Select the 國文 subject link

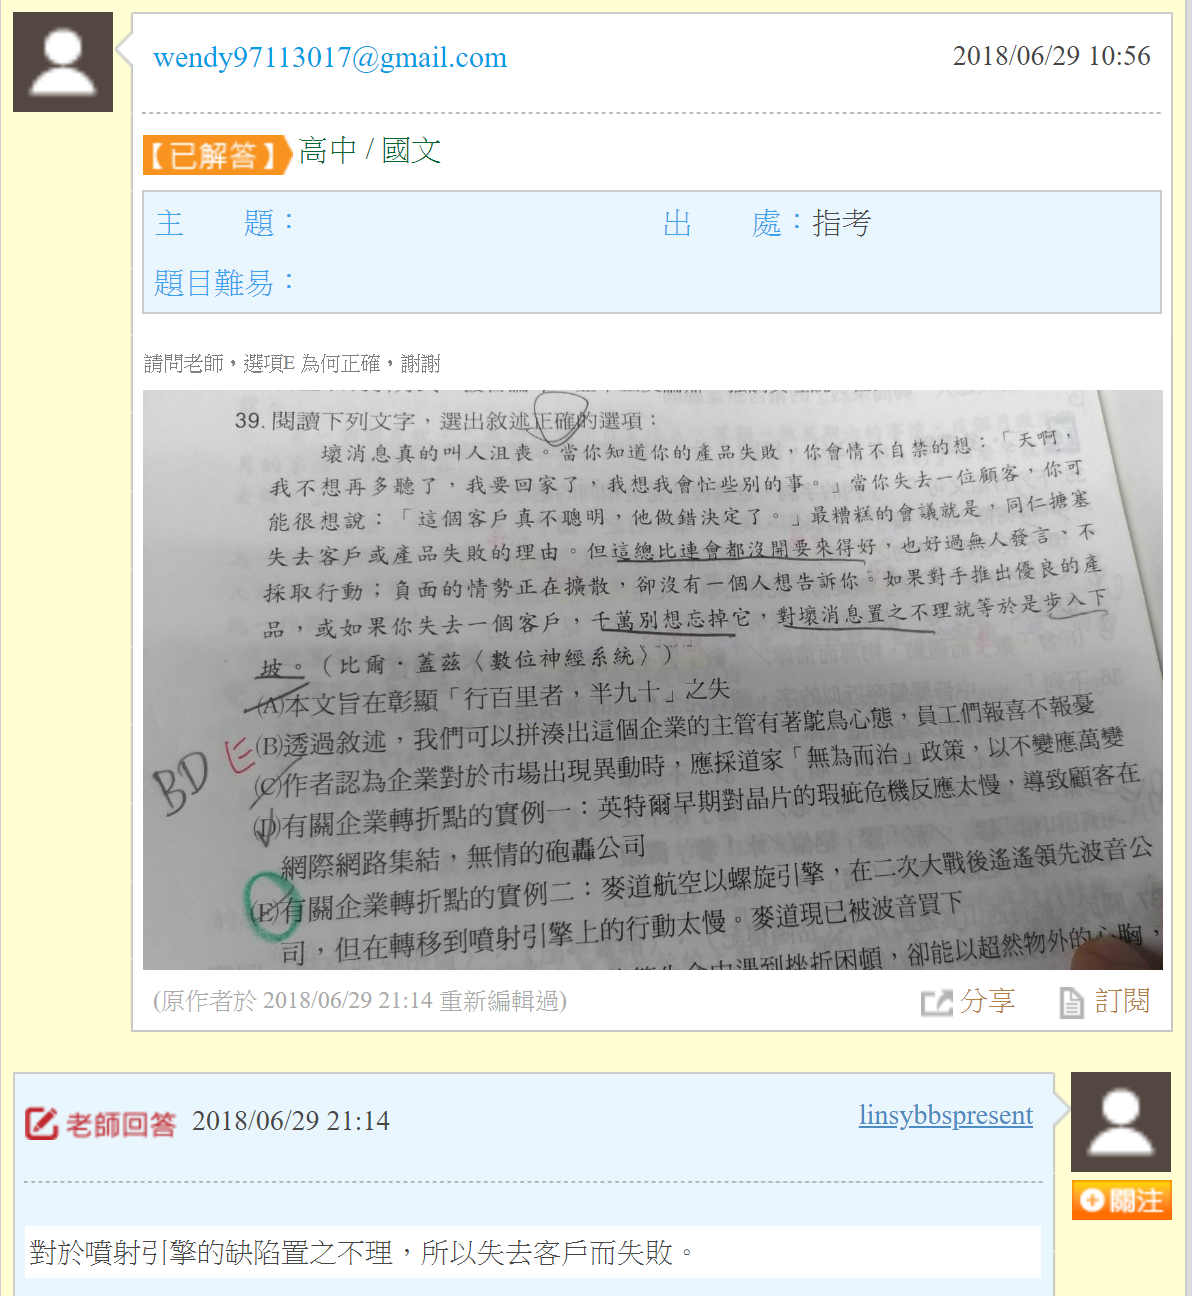tap(411, 151)
